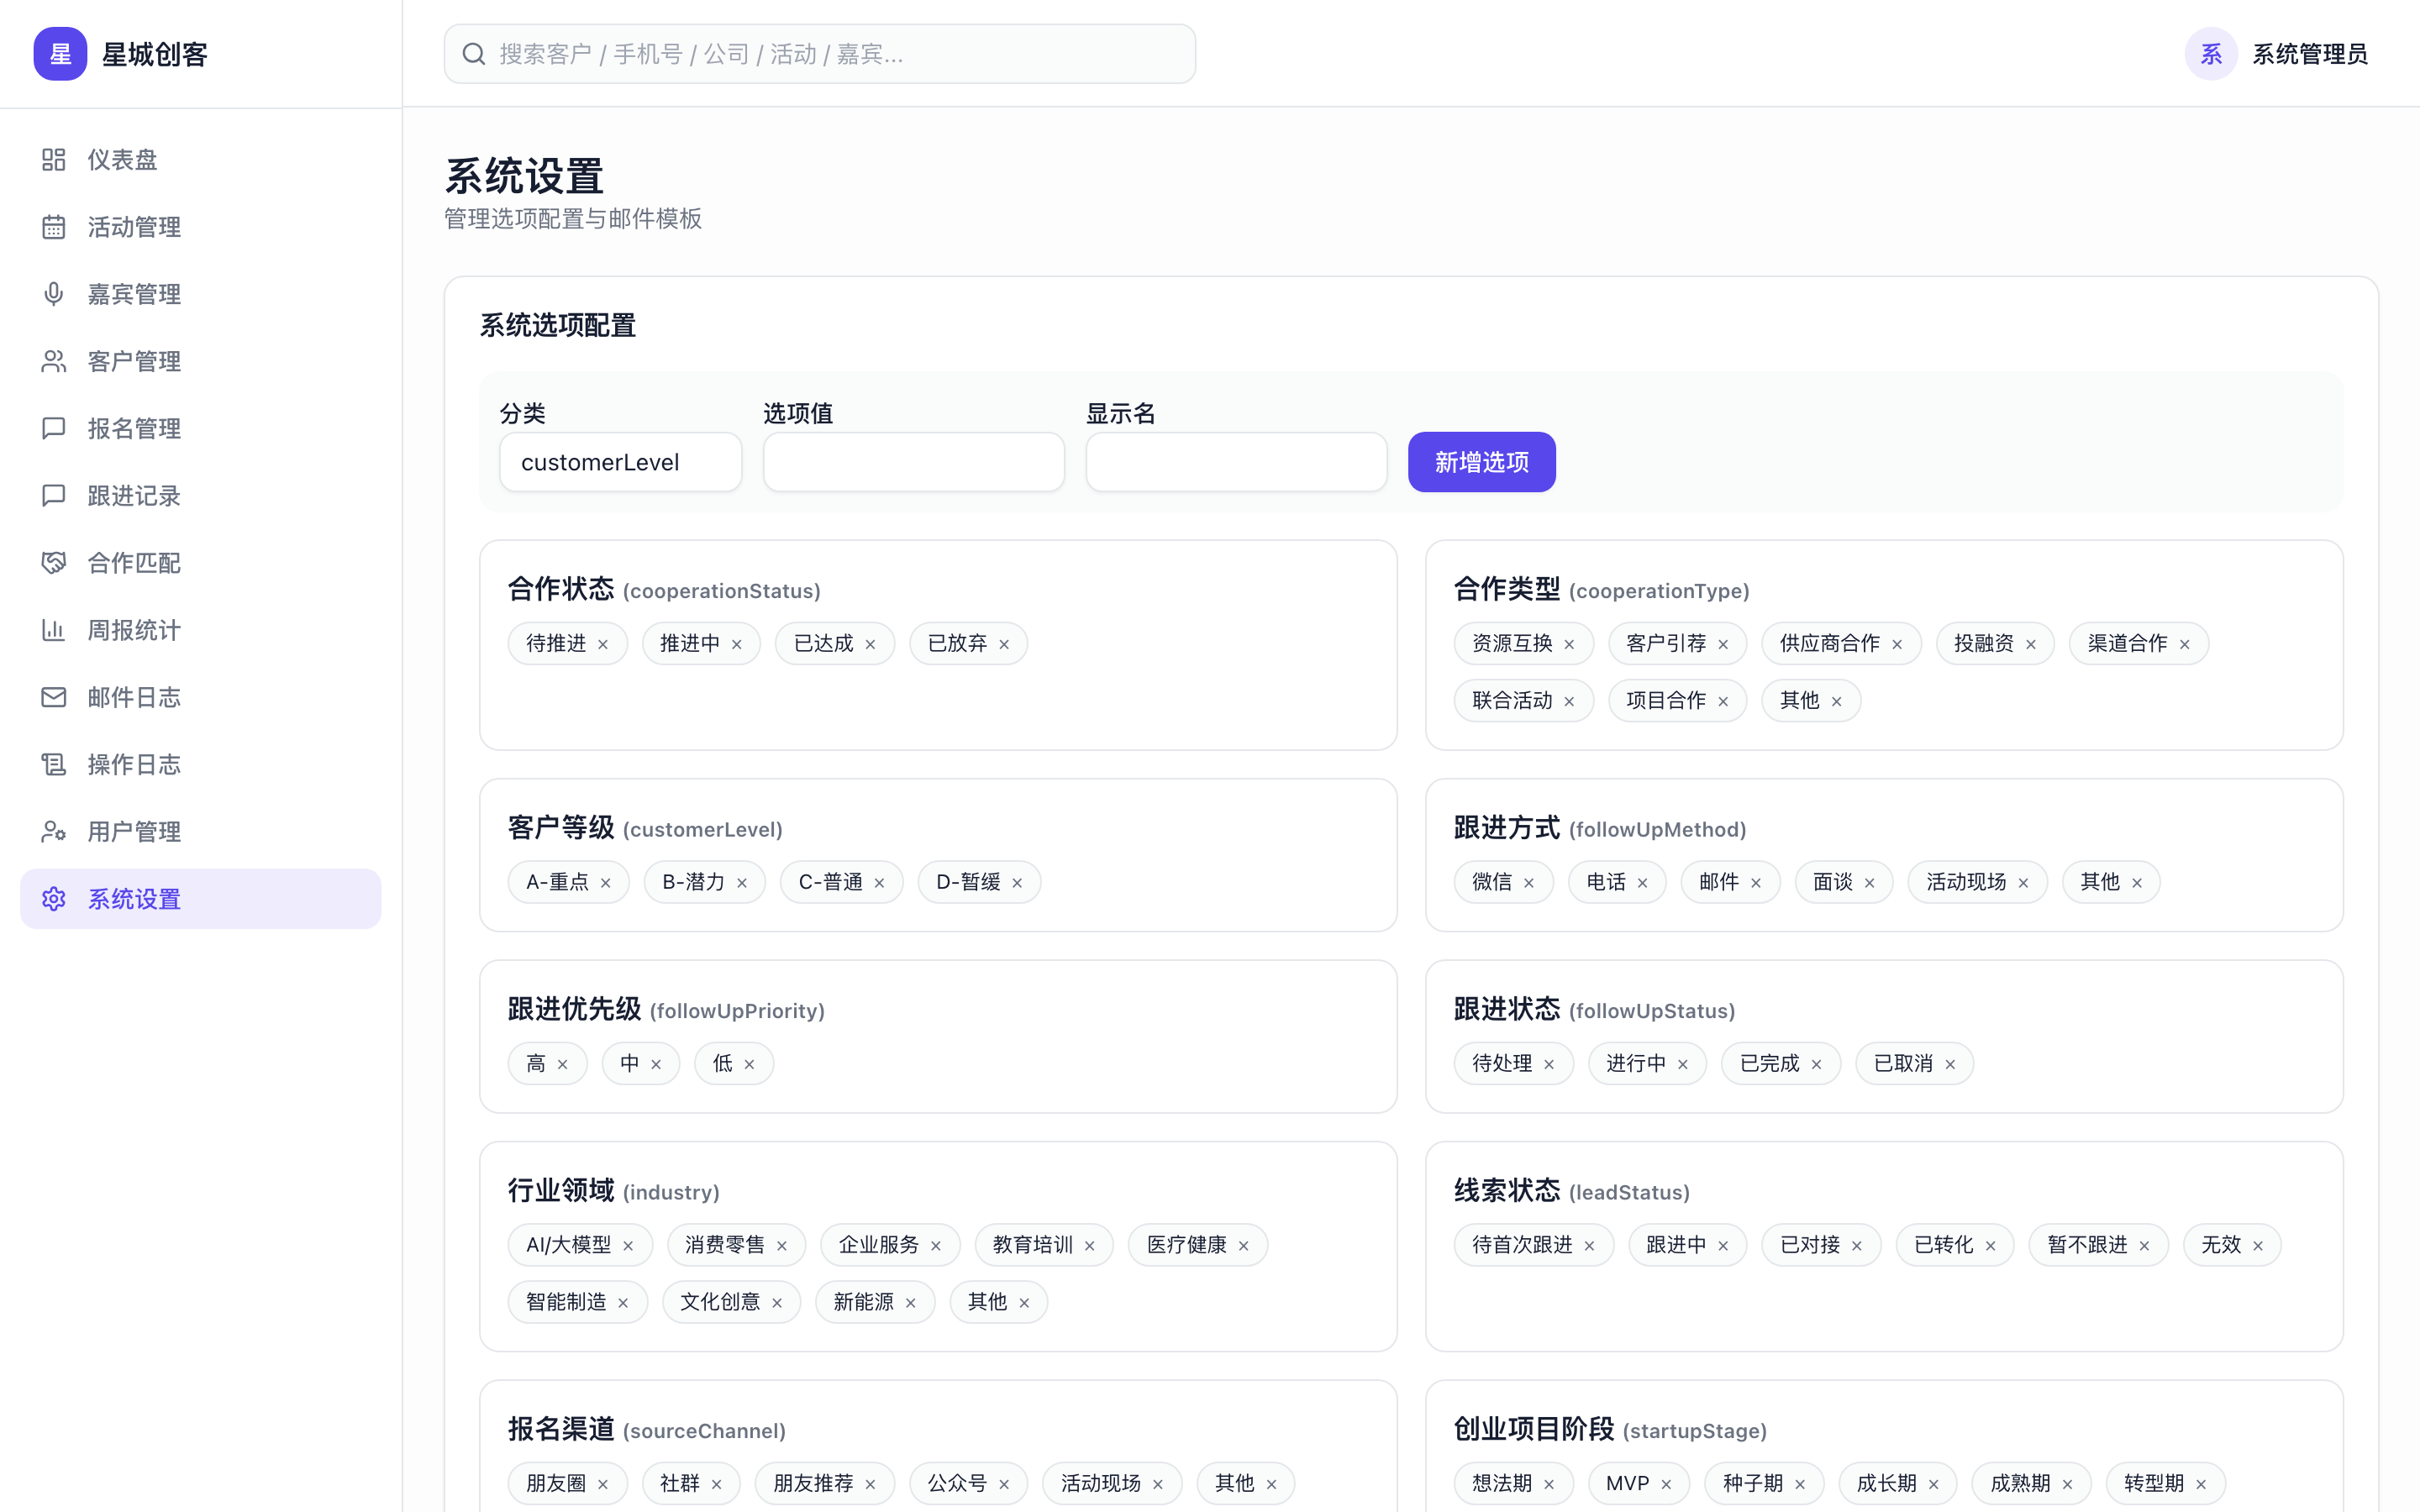The height and width of the screenshot is (1512, 2420).
Task: Delete the A-重点 customer level tag
Action: click(606, 883)
